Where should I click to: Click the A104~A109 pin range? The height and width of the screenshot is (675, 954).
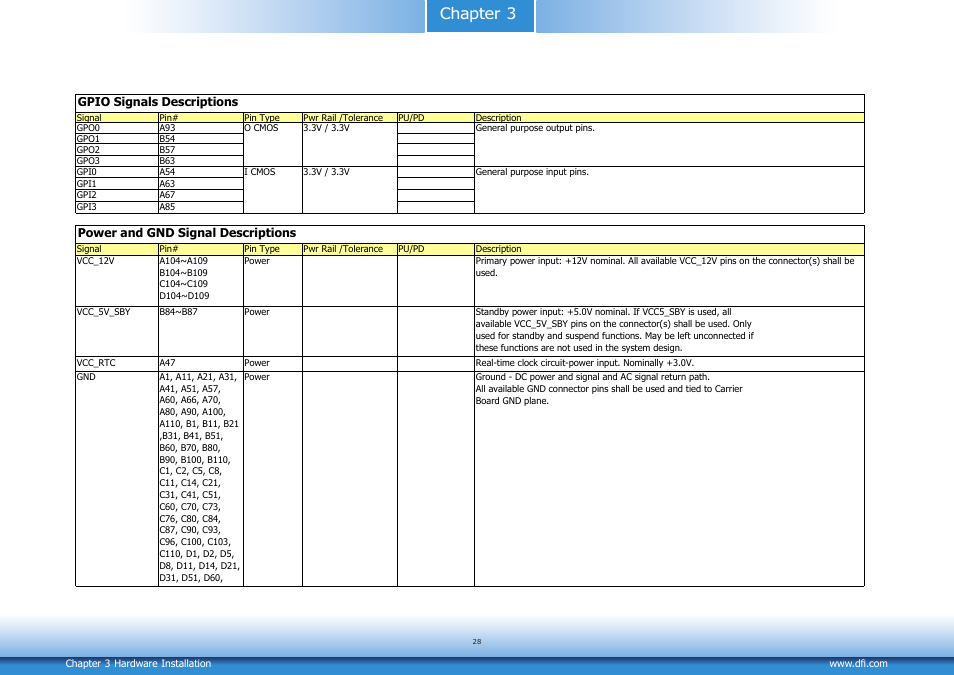[184, 261]
